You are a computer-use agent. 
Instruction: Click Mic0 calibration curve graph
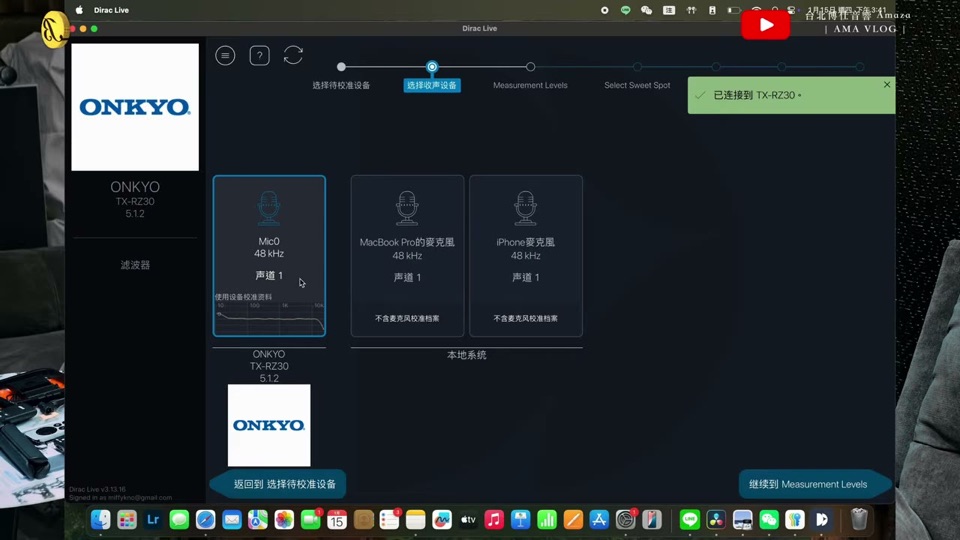tap(269, 317)
